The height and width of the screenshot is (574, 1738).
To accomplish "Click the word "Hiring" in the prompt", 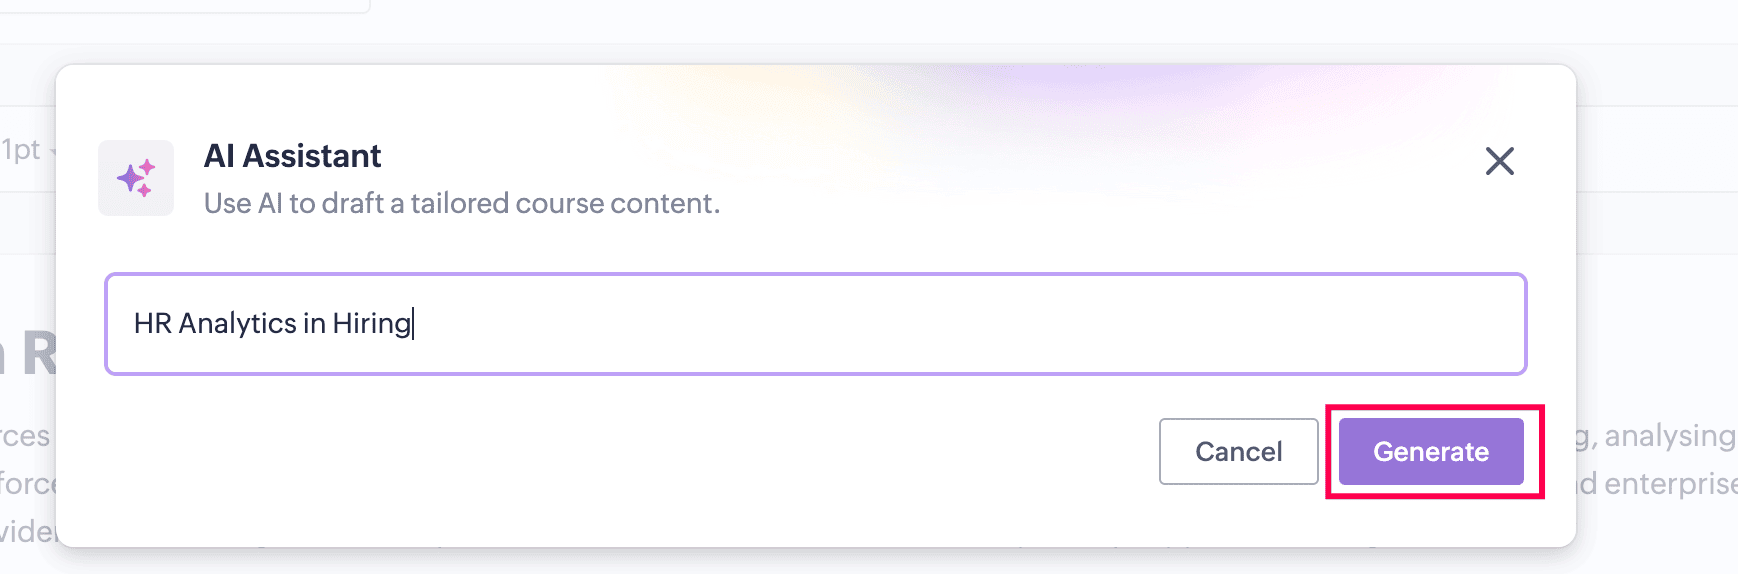I will (371, 324).
